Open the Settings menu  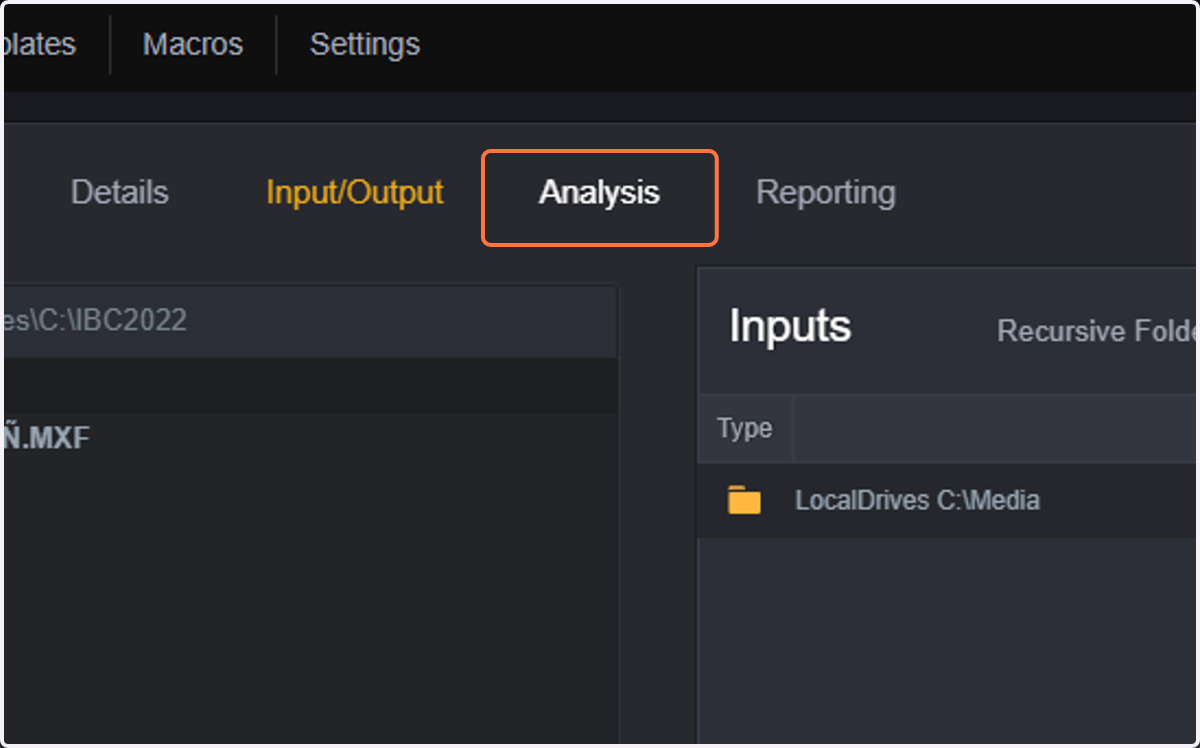click(x=364, y=45)
